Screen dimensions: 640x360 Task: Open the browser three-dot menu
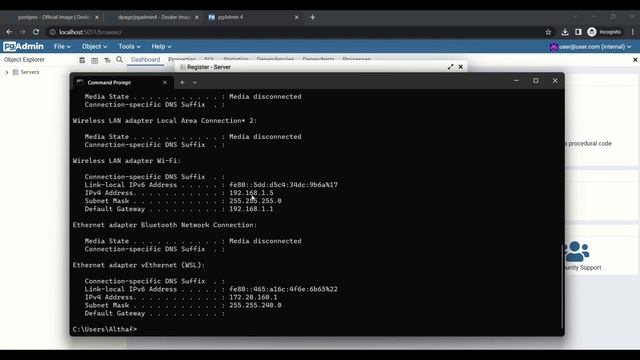(633, 32)
